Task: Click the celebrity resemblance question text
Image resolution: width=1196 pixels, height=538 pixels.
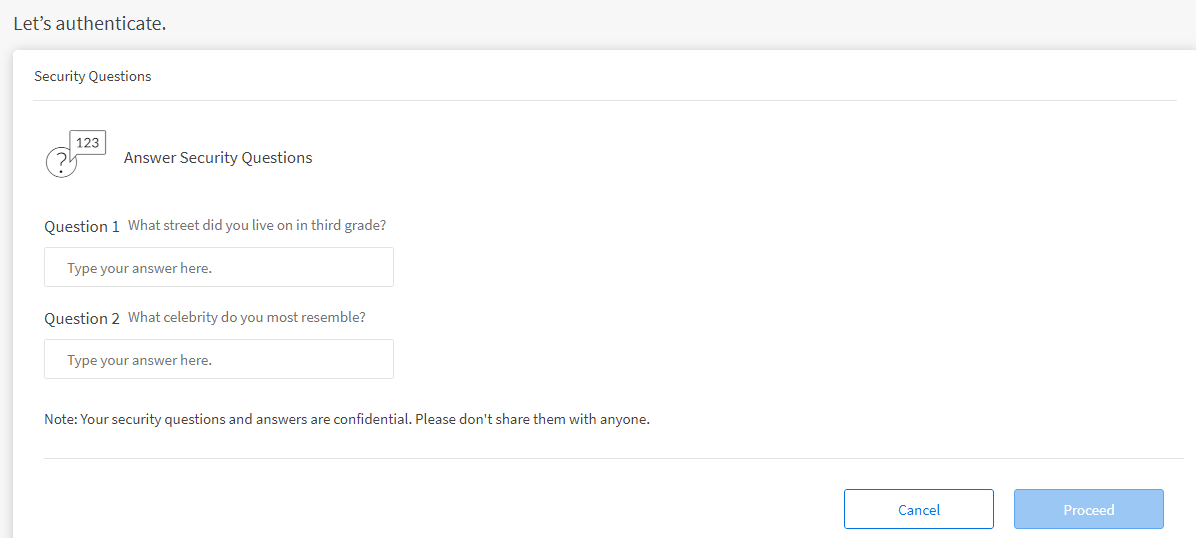Action: coord(247,318)
